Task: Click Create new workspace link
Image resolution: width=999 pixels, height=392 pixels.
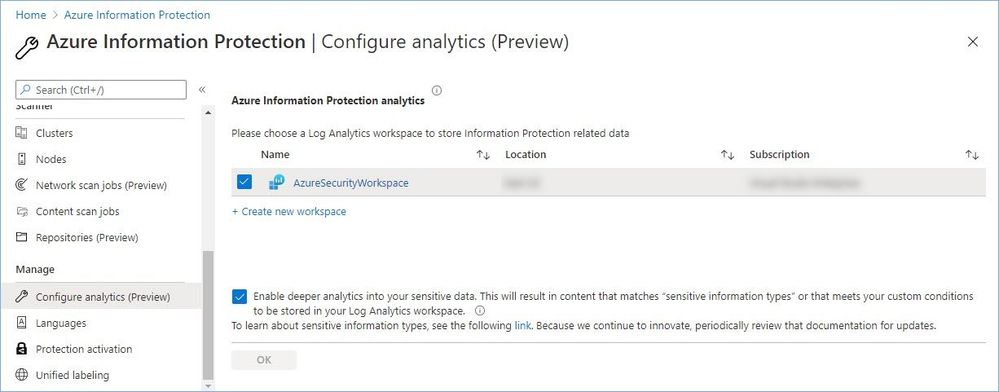Action: pyautogui.click(x=289, y=211)
